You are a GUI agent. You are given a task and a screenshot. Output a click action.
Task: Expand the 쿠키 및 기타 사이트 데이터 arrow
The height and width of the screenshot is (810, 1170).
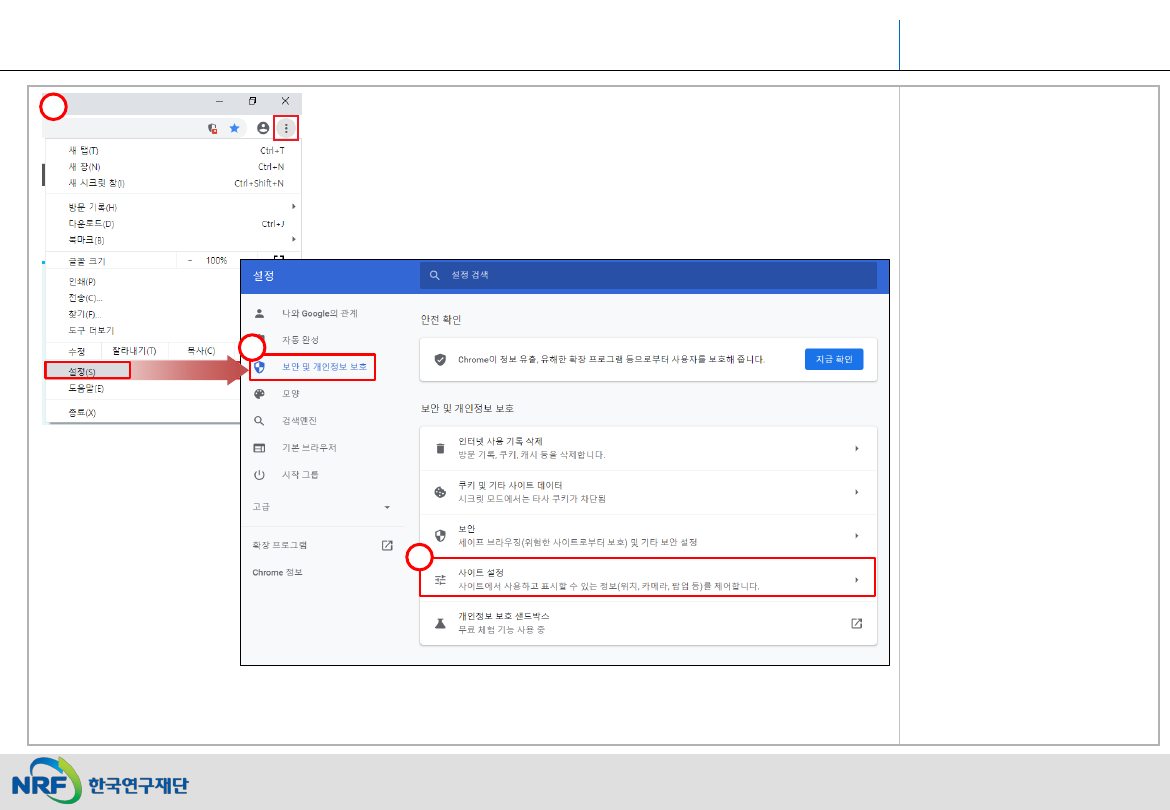[856, 492]
